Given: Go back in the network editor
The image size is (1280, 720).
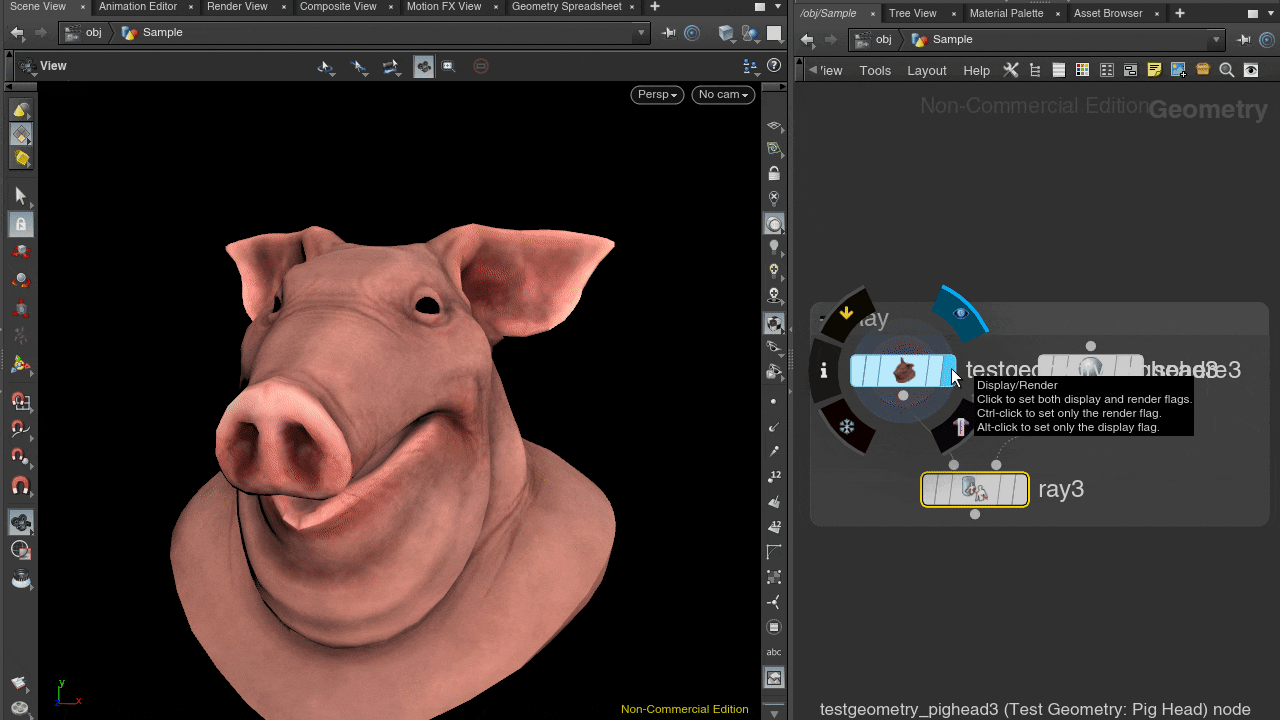Looking at the screenshot, I should point(808,40).
